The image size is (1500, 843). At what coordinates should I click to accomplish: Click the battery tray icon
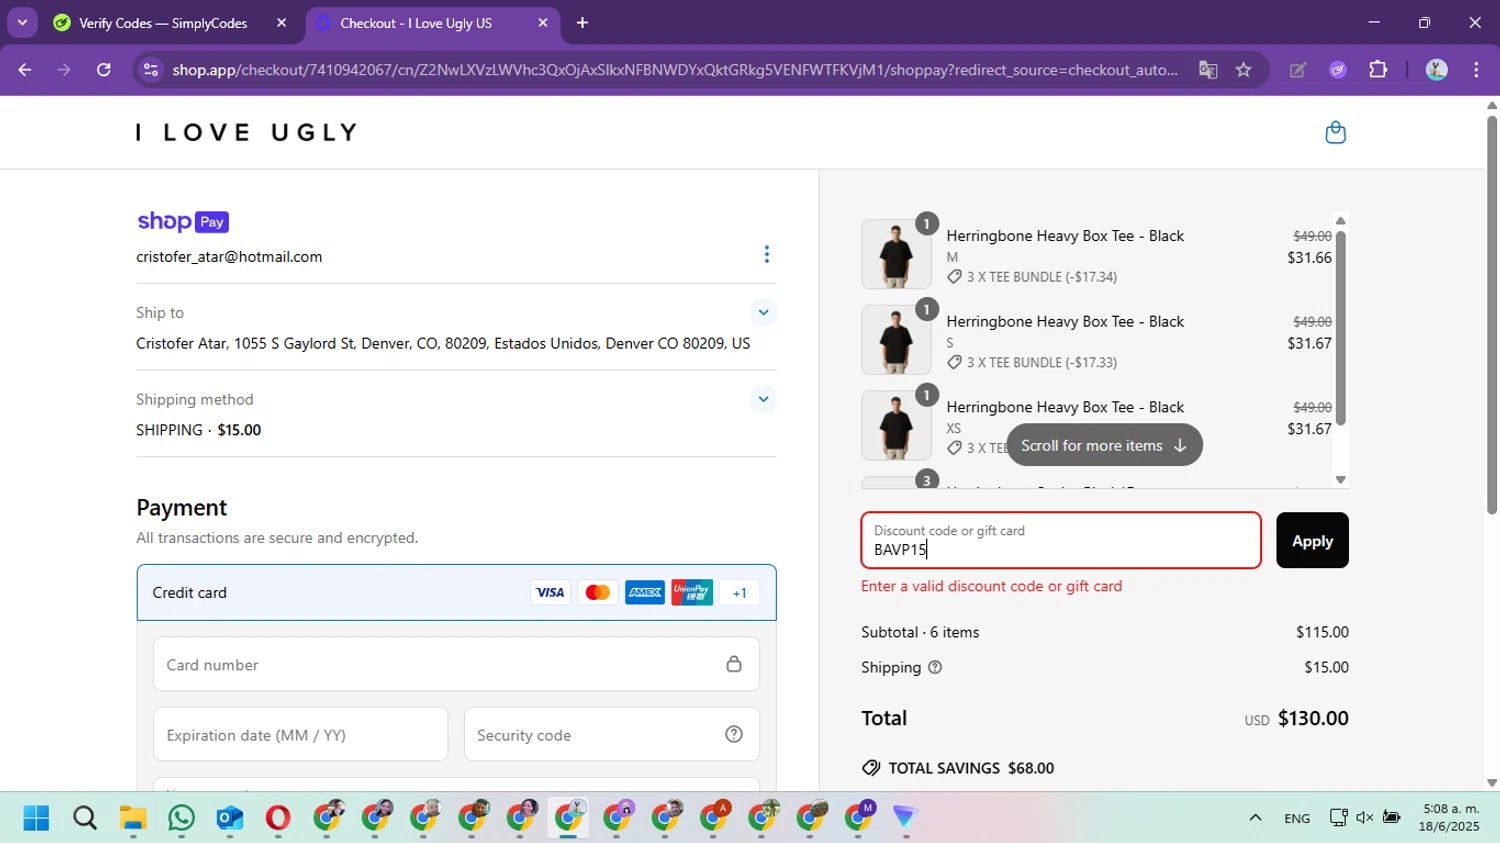[x=1391, y=817]
